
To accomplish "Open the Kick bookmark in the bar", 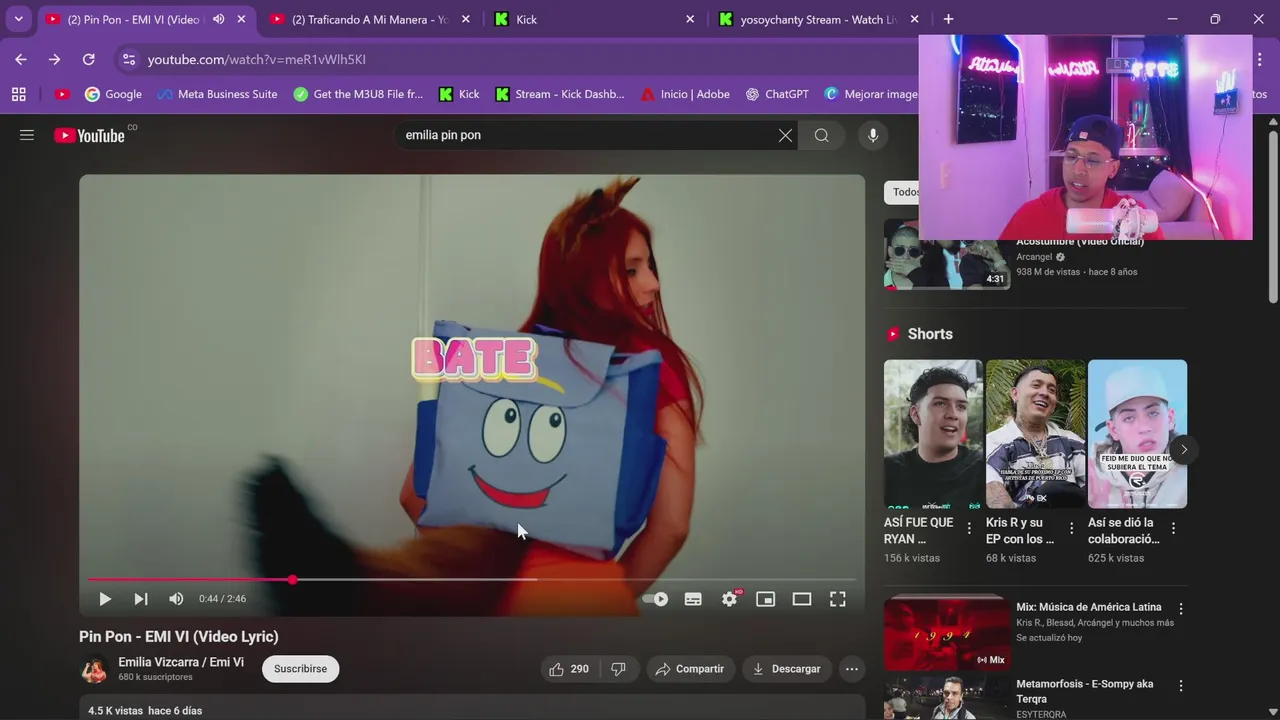I will (459, 94).
